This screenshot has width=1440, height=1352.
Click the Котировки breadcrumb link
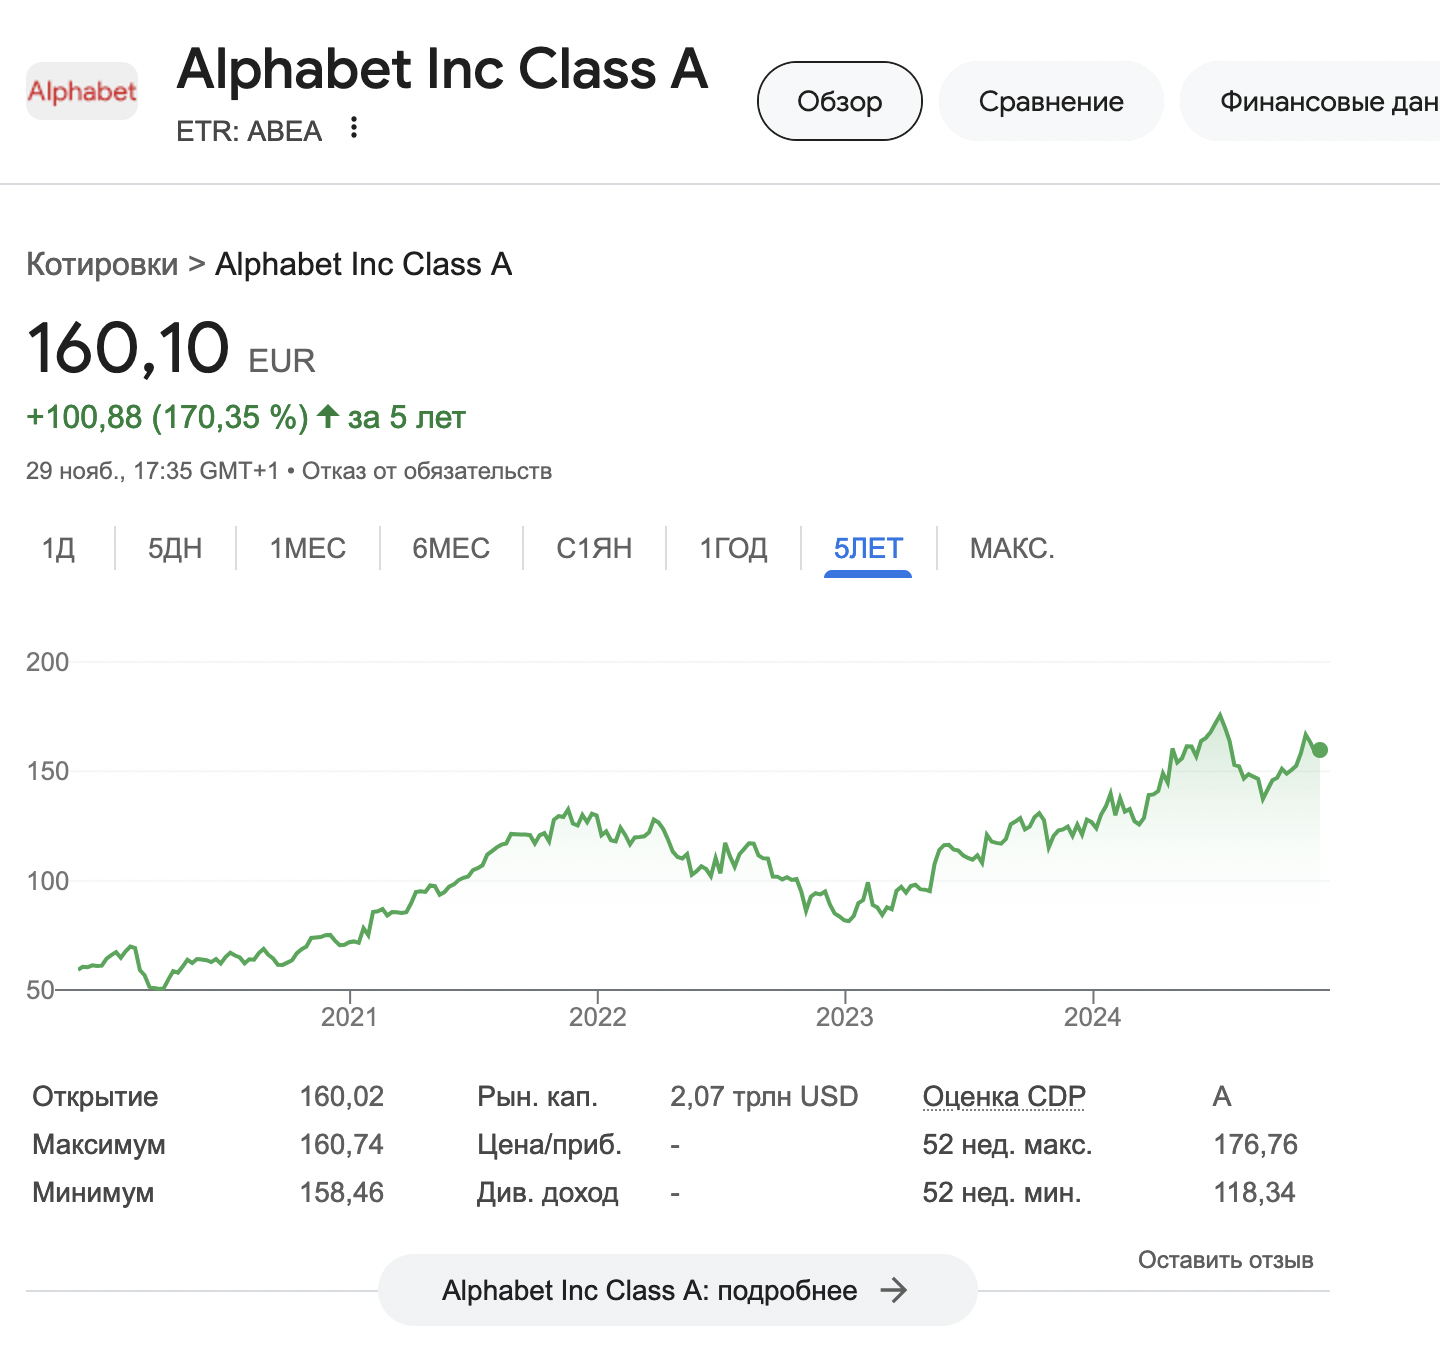click(102, 264)
